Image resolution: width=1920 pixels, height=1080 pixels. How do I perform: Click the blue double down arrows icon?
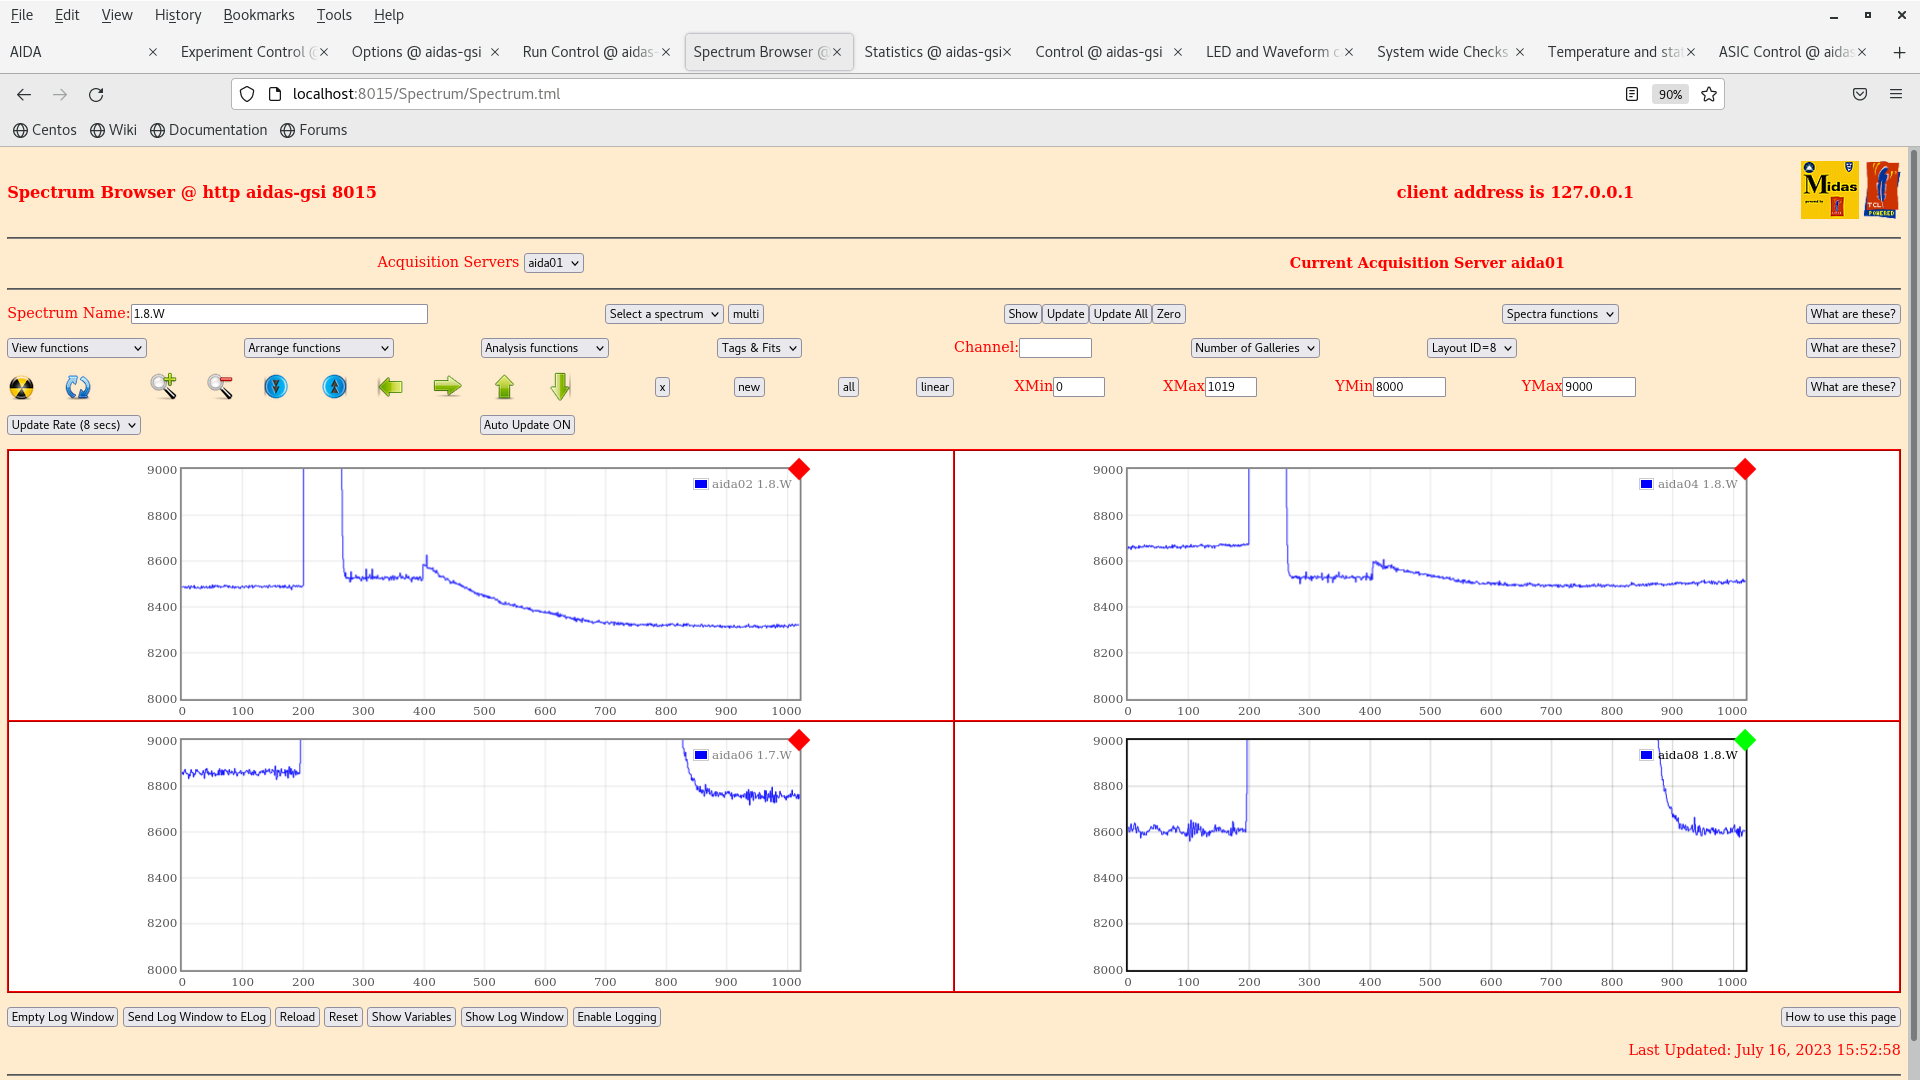(276, 386)
